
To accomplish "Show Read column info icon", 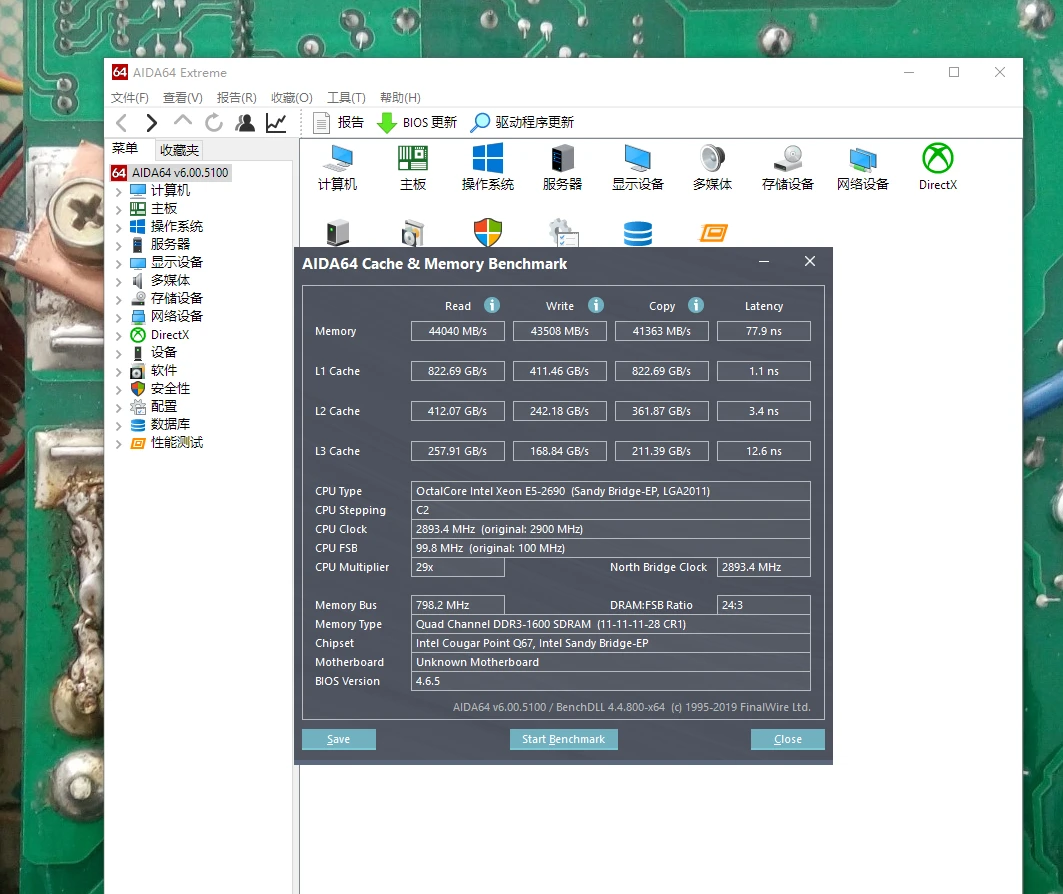I will click(492, 306).
